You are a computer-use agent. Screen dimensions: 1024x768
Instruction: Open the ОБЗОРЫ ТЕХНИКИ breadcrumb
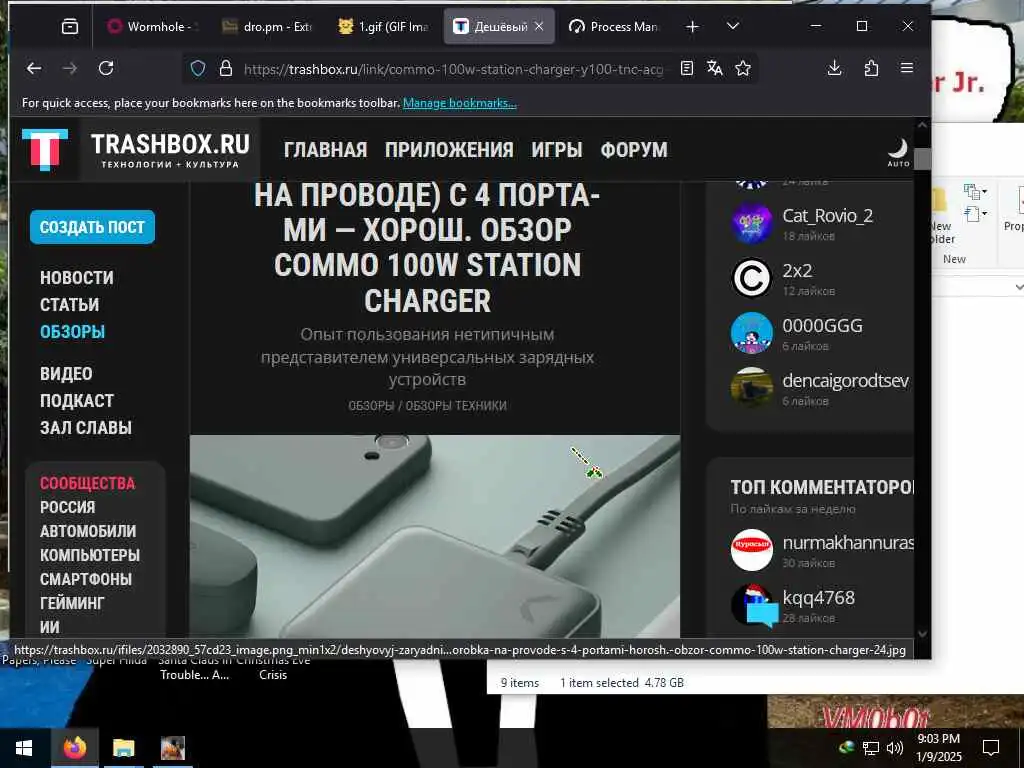pyautogui.click(x=456, y=406)
